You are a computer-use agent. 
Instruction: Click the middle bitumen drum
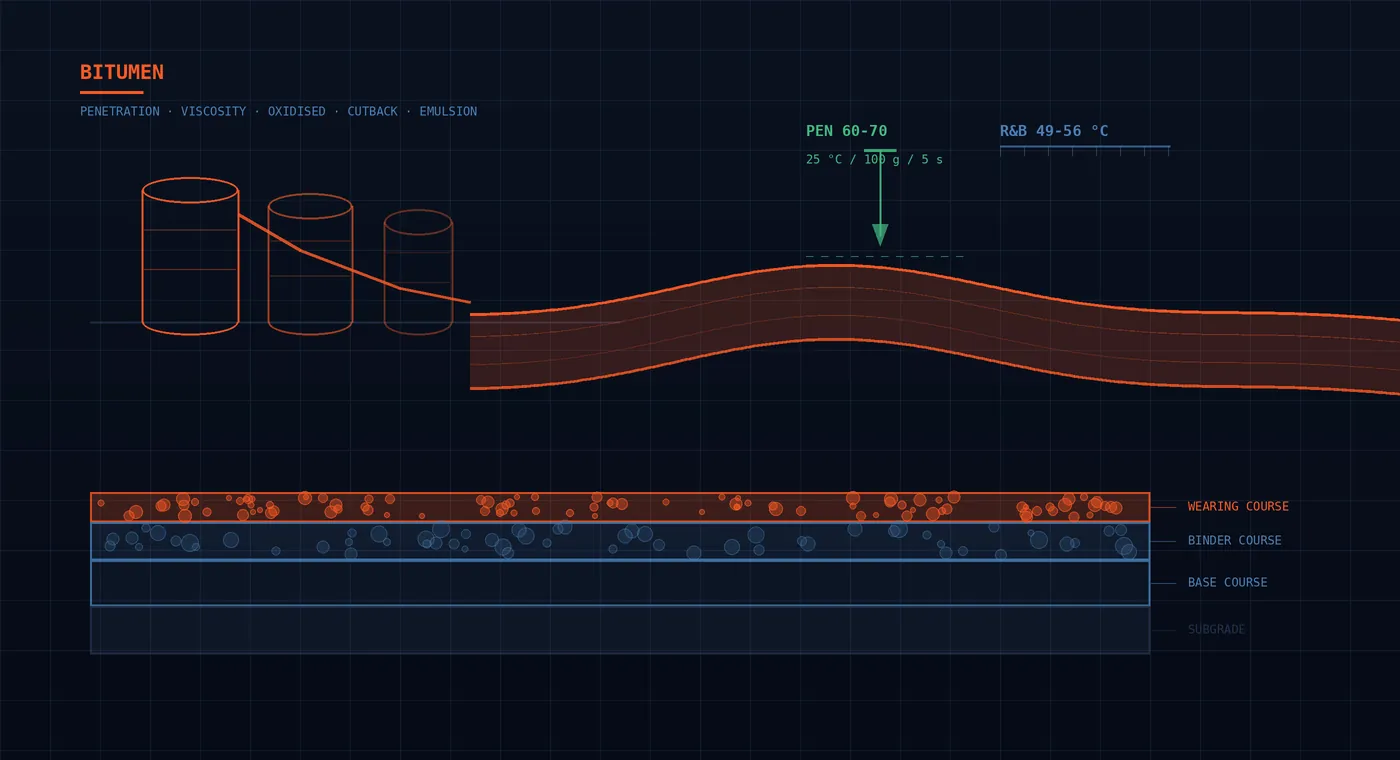pos(310,264)
